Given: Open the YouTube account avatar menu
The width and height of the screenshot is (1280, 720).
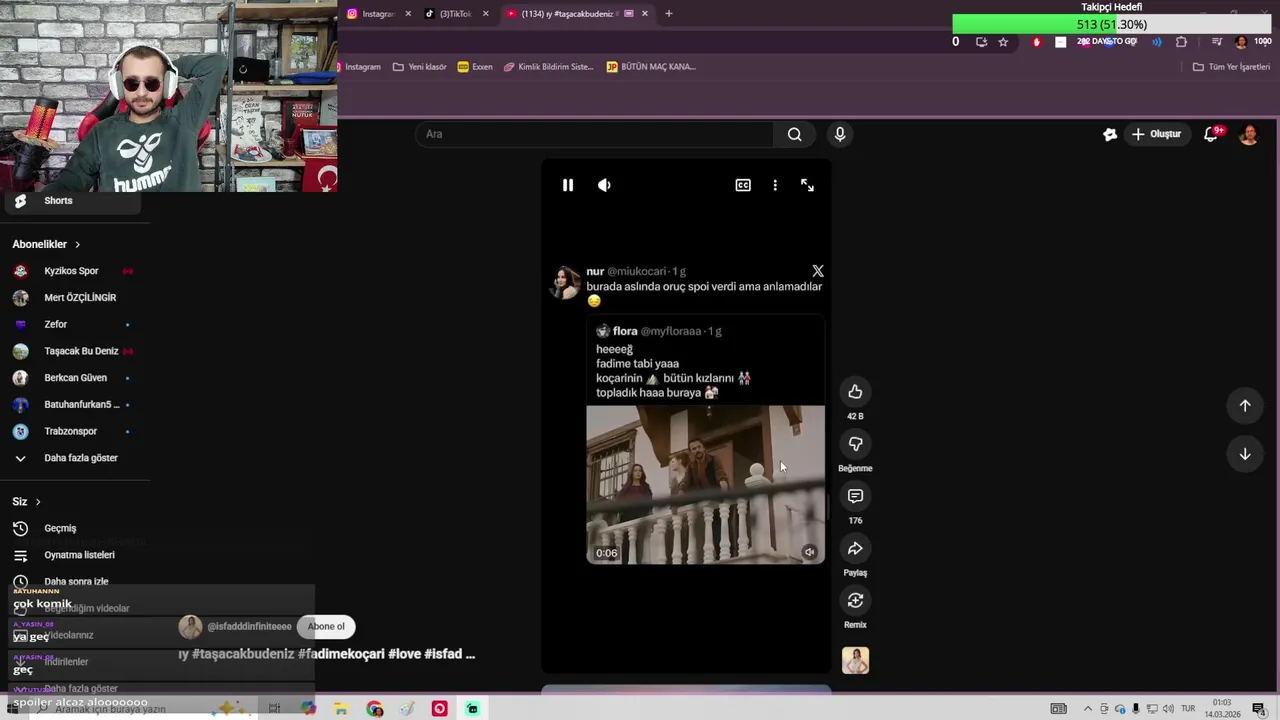Looking at the screenshot, I should 1249,134.
